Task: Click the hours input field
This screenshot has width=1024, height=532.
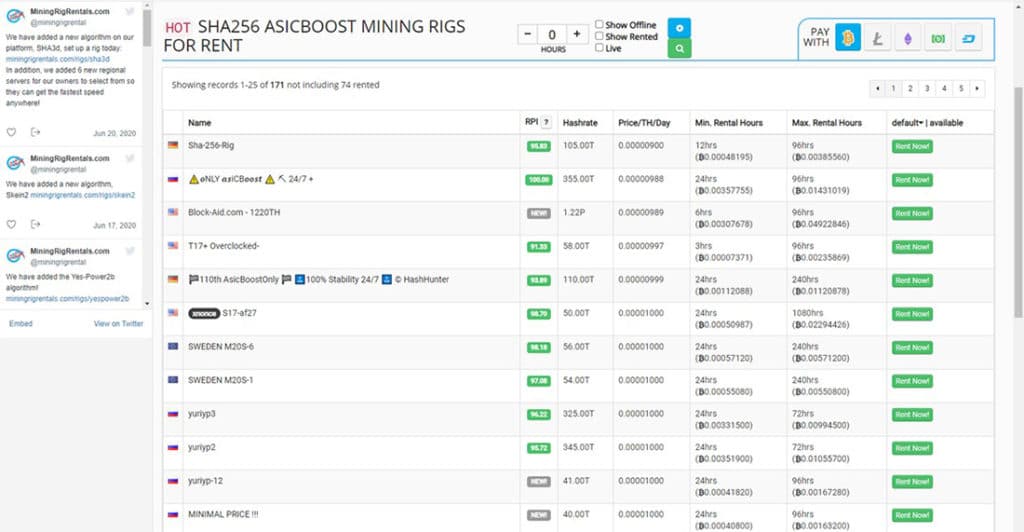Action: 552,34
